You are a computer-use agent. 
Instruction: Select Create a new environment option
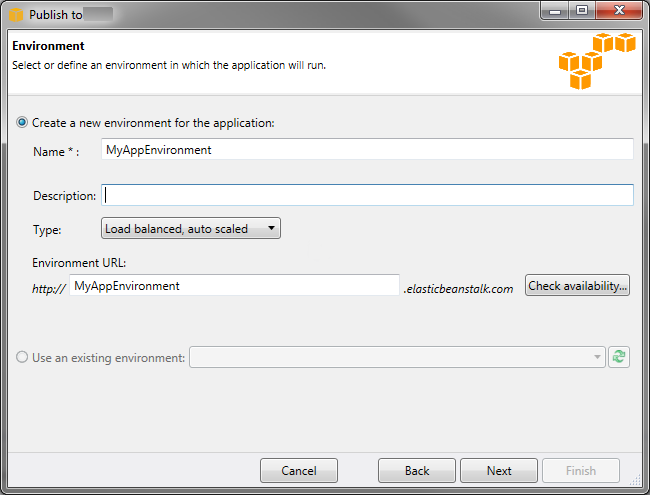[22, 123]
